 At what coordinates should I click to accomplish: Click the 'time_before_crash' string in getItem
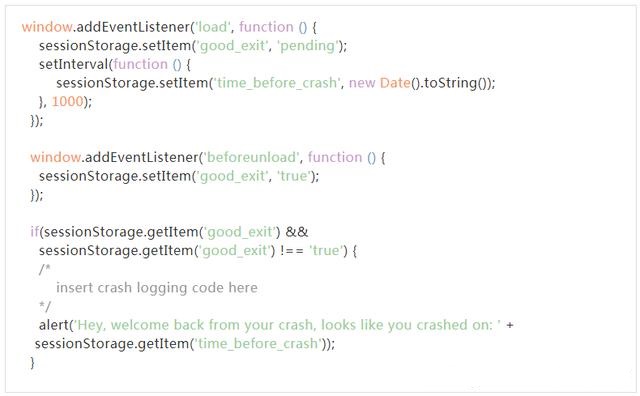258,344
